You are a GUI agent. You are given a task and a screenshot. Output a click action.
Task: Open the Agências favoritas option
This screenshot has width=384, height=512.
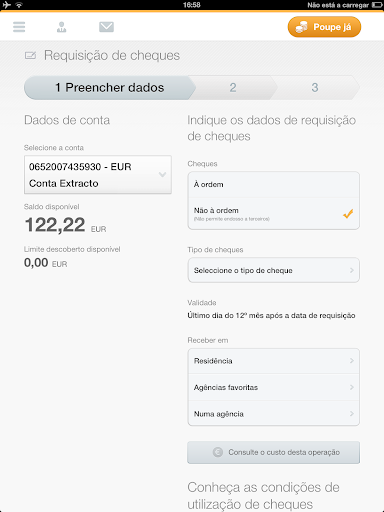tap(273, 387)
